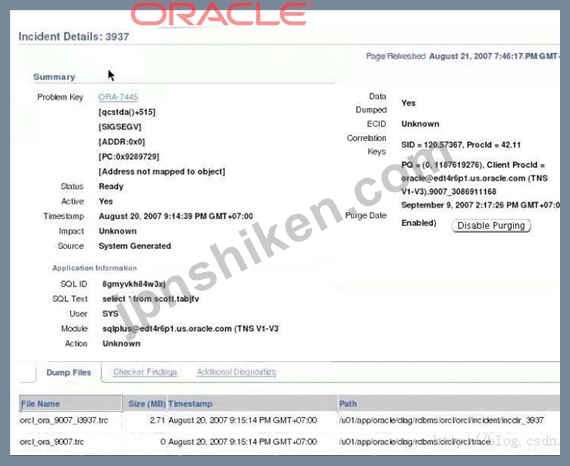Click path ending incident/incdir_3937

(441, 420)
